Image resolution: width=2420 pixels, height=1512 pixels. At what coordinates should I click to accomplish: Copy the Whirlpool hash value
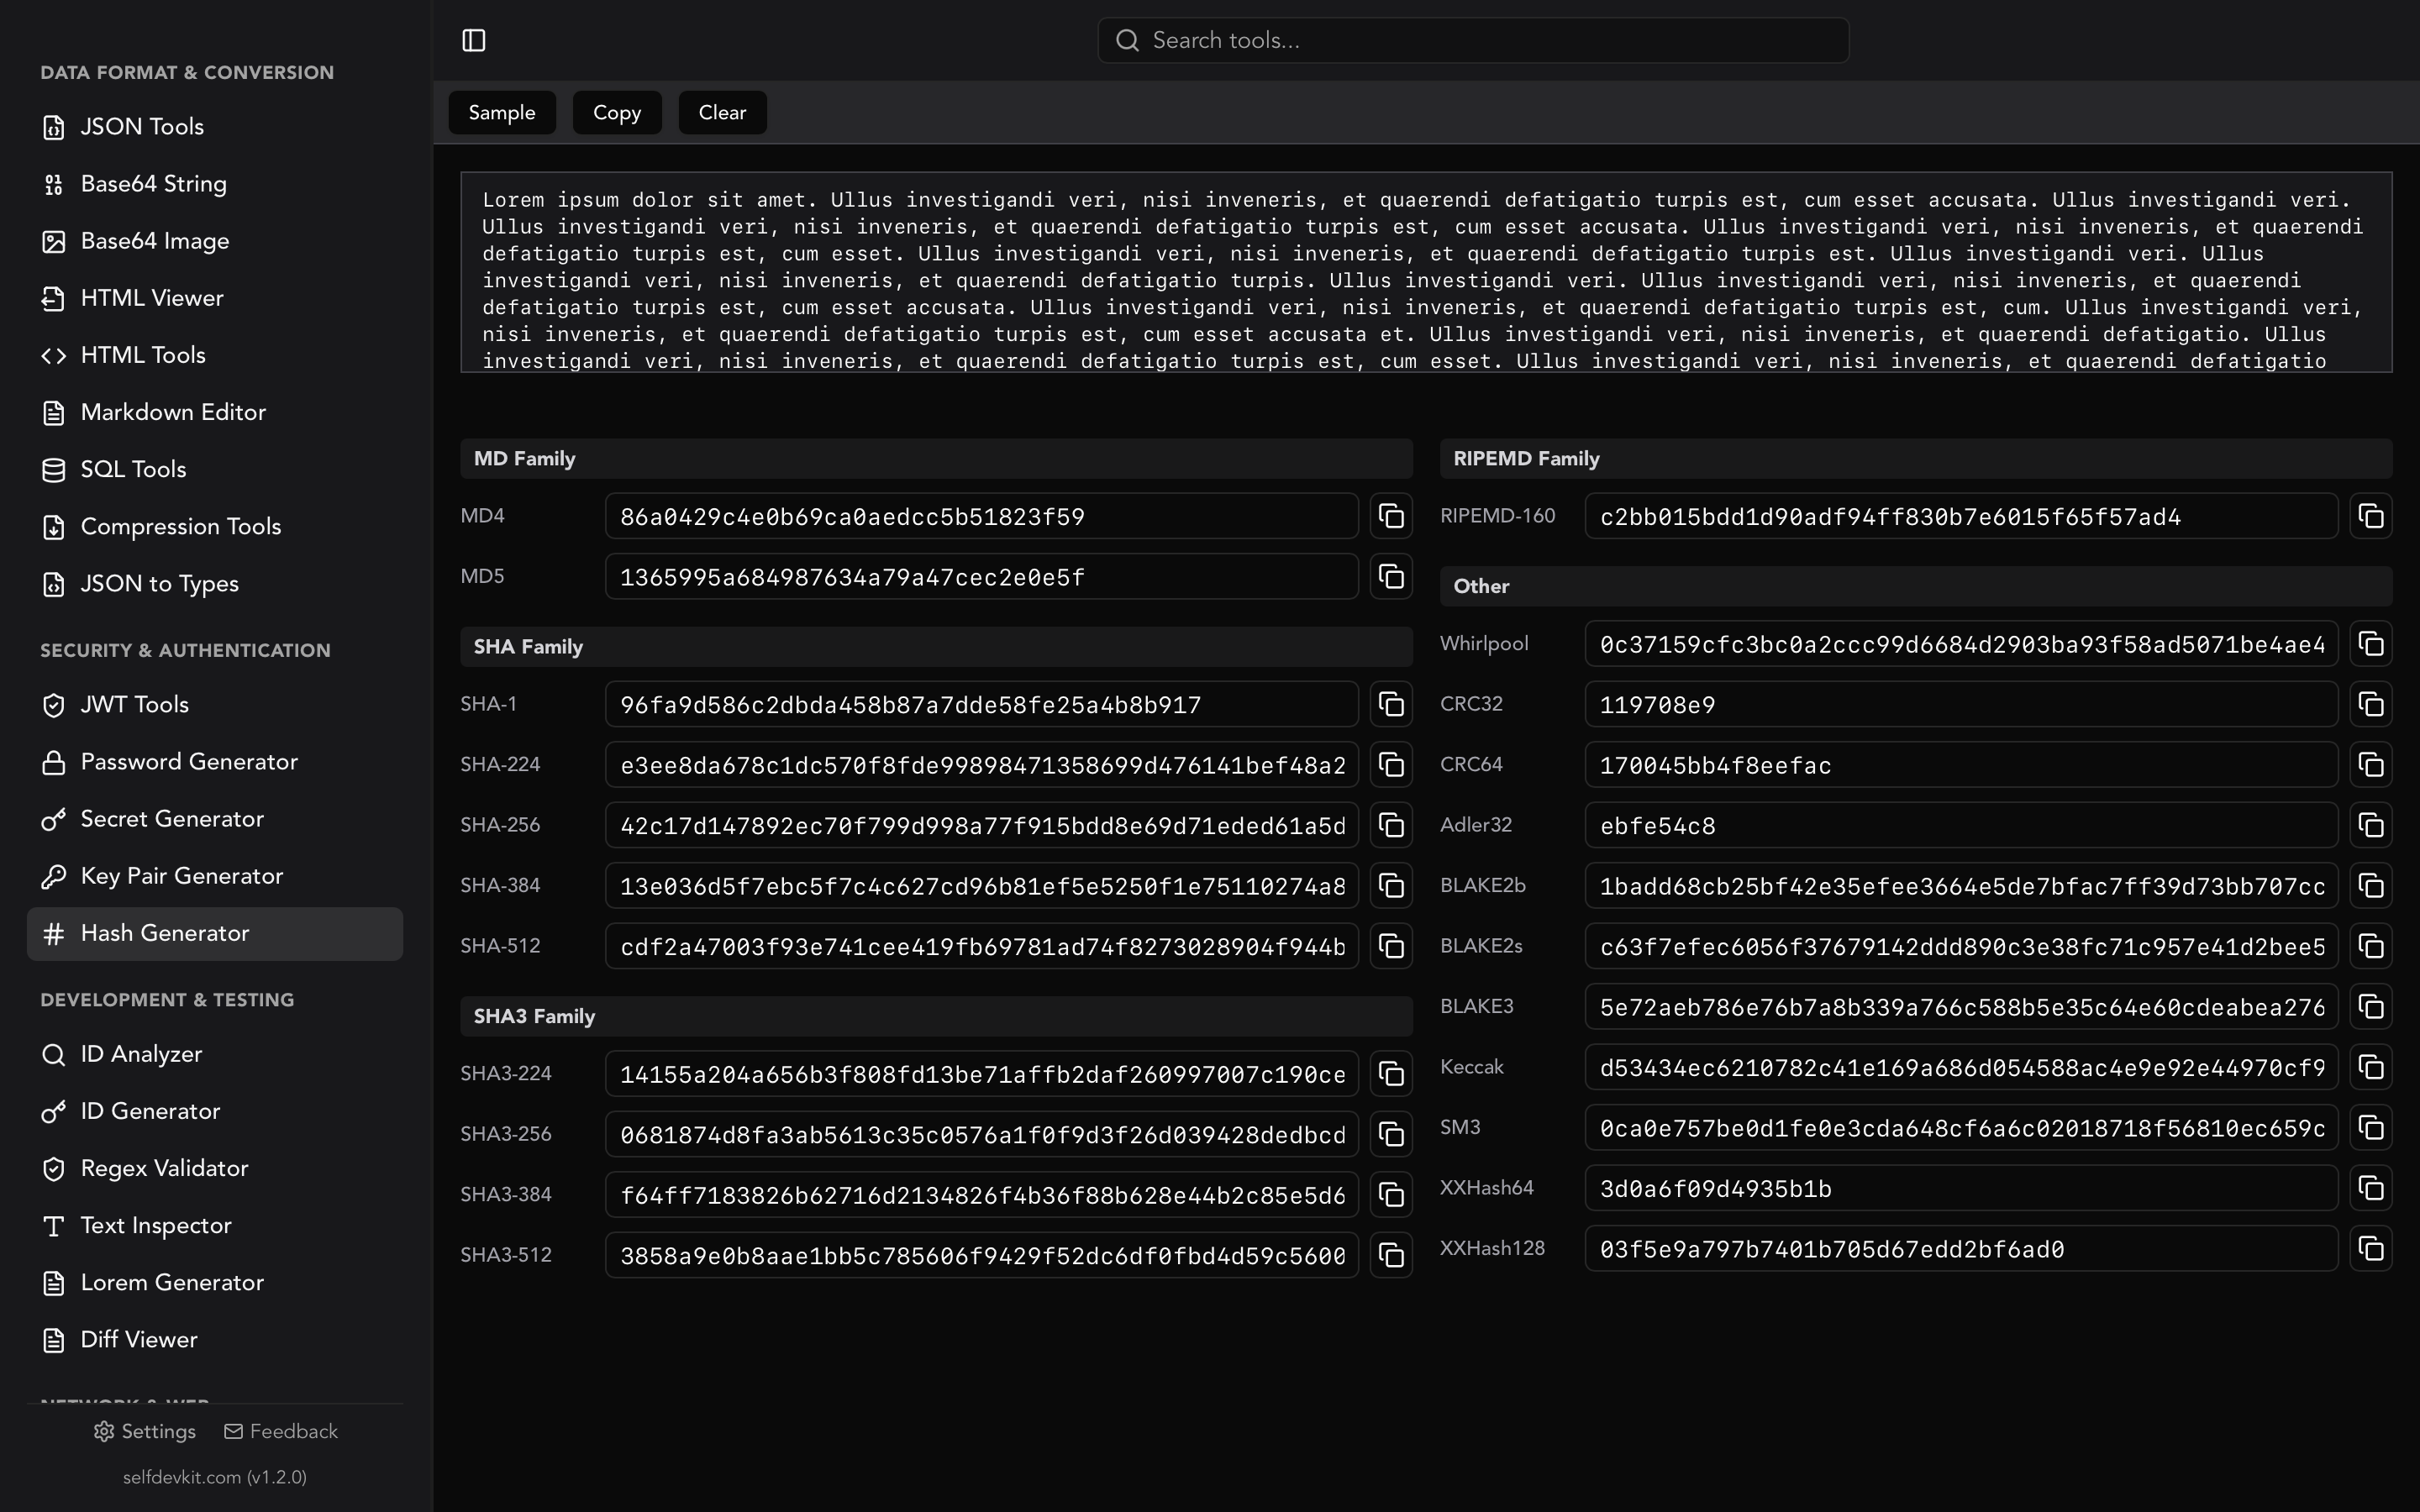pyautogui.click(x=2371, y=644)
